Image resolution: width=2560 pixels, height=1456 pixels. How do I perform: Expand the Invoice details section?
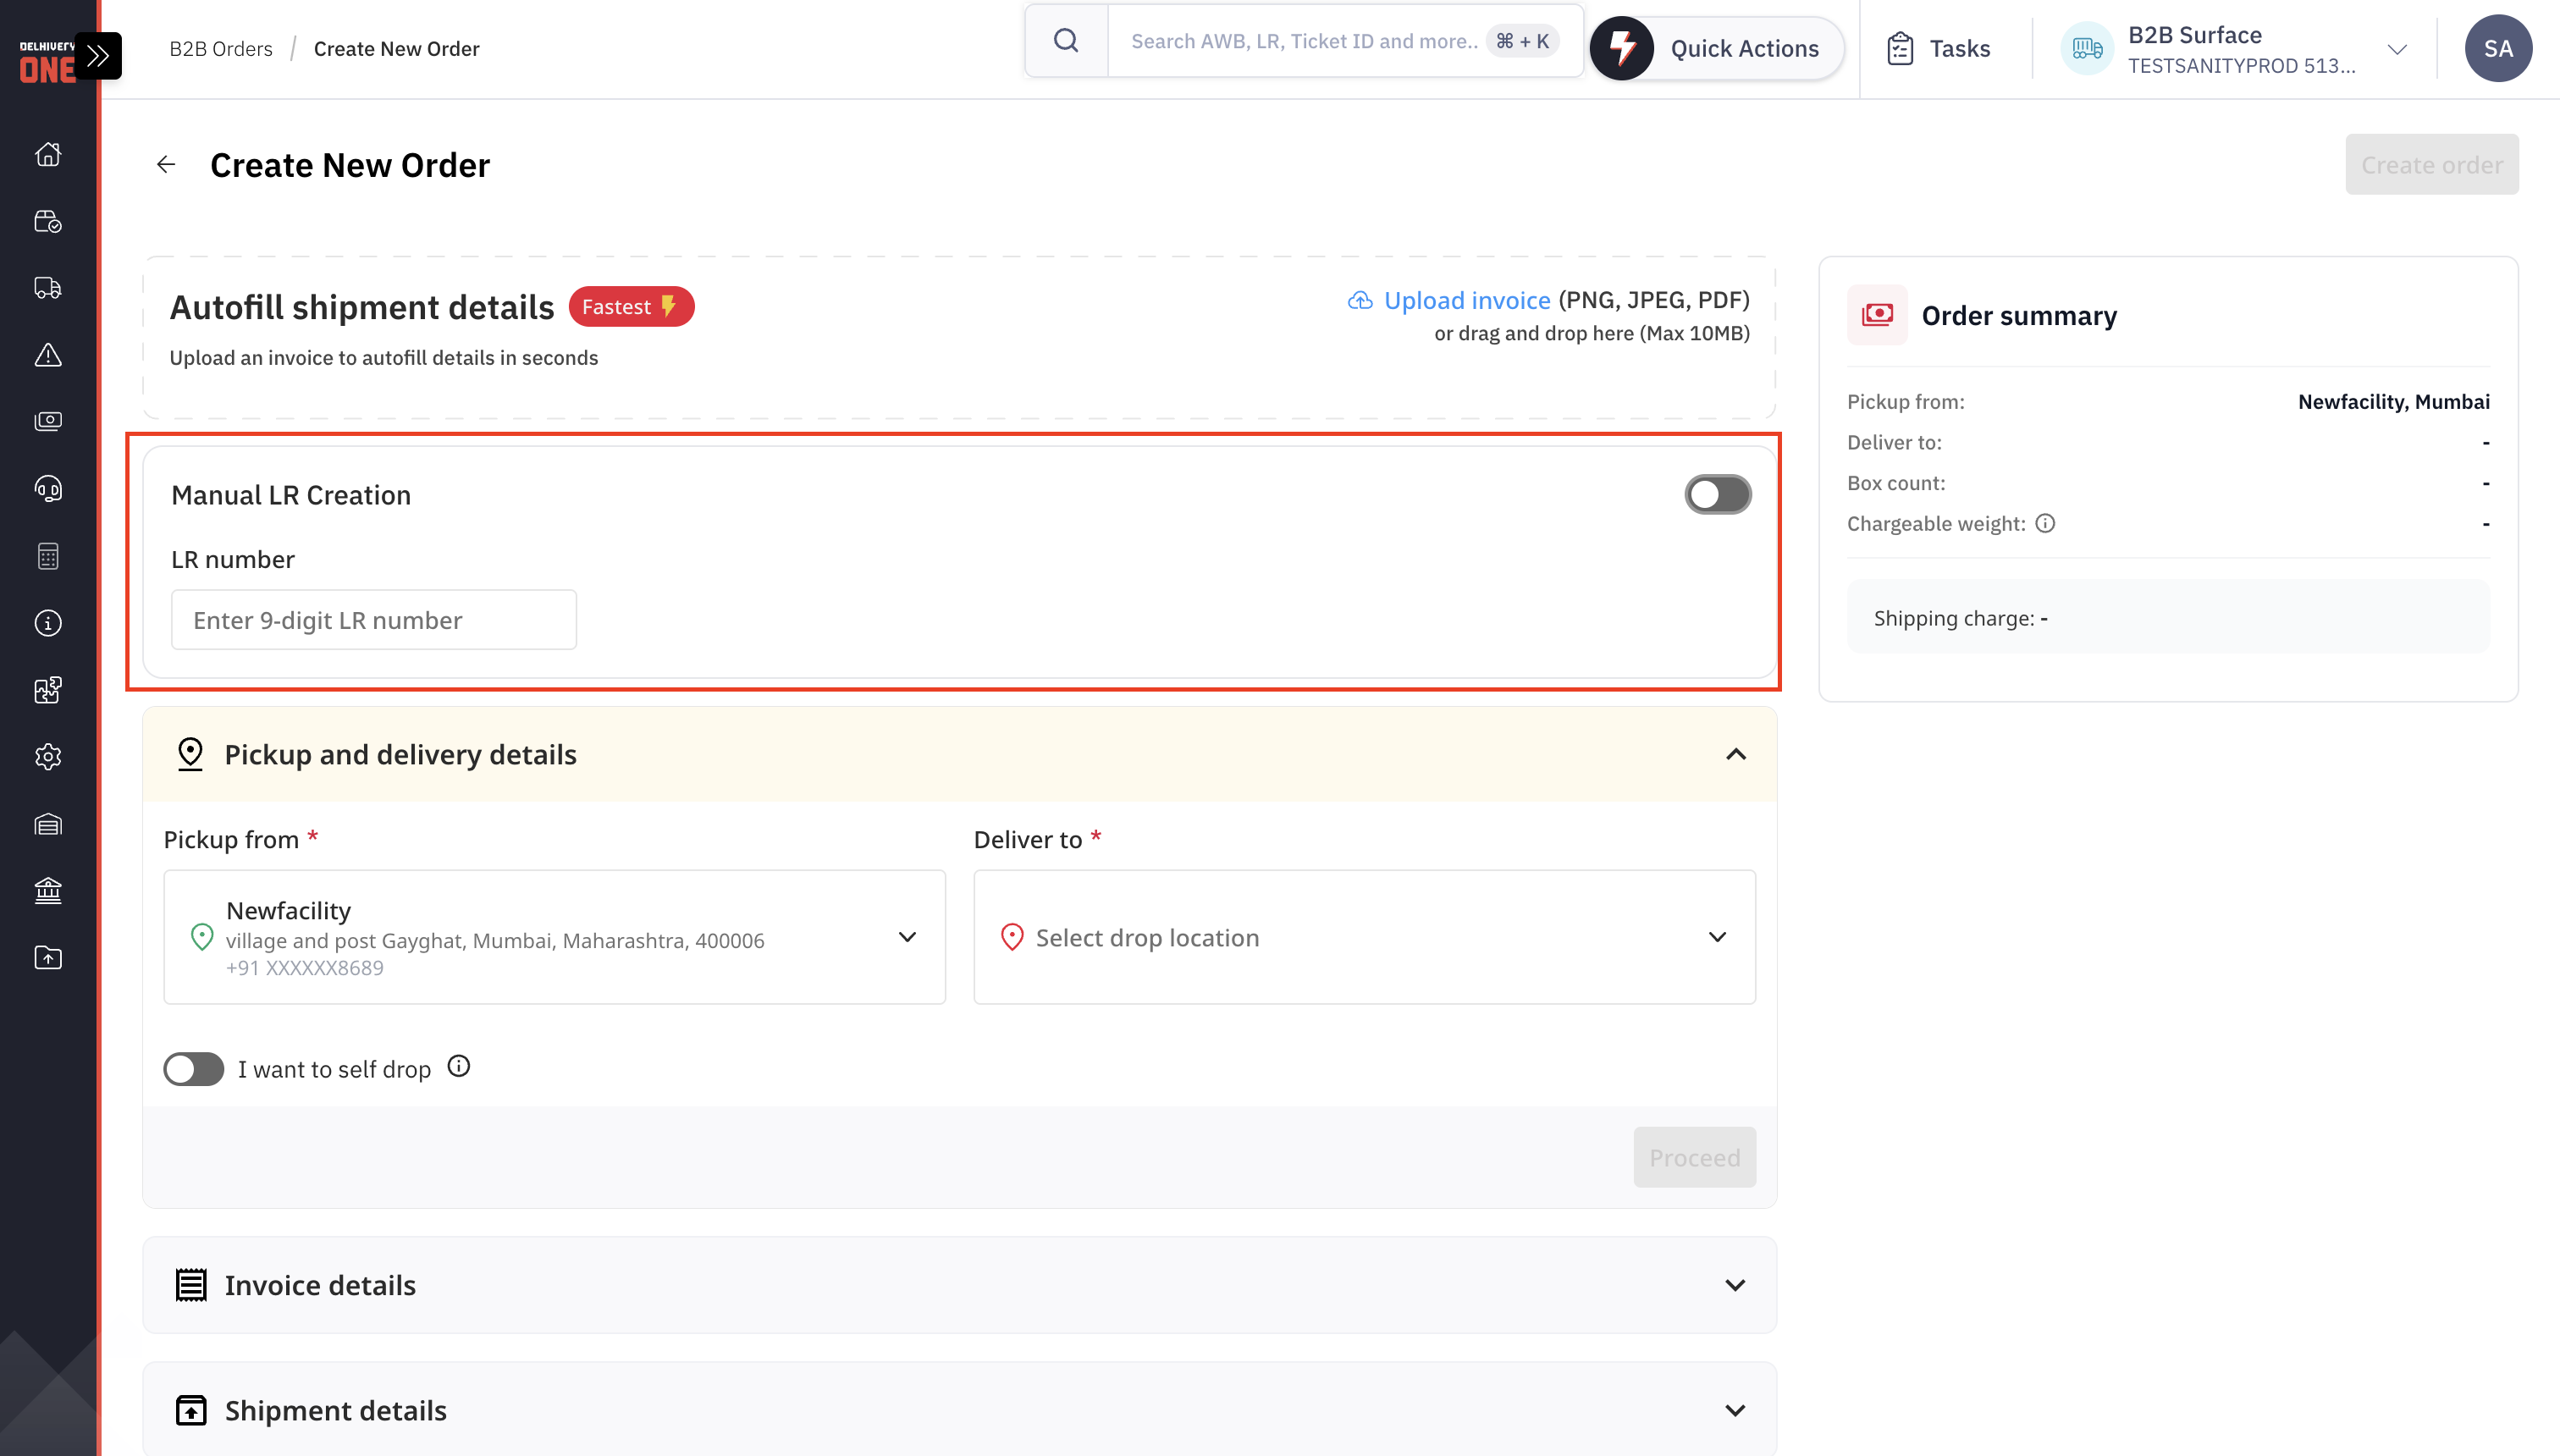coord(1735,1285)
